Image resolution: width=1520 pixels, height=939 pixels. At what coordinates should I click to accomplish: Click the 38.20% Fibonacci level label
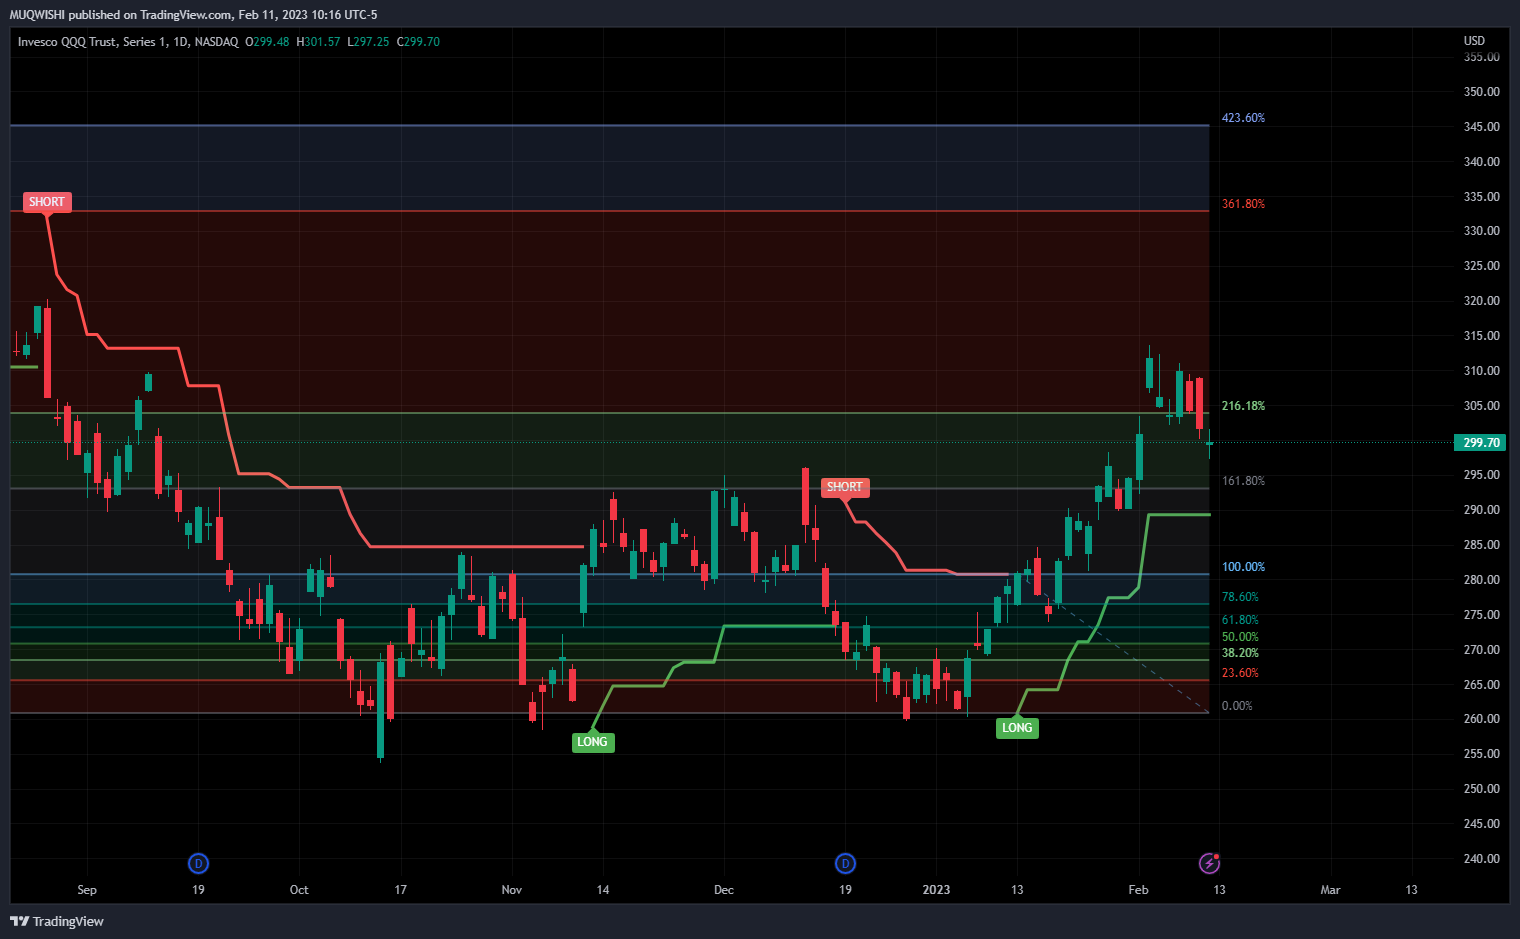[x=1240, y=653]
